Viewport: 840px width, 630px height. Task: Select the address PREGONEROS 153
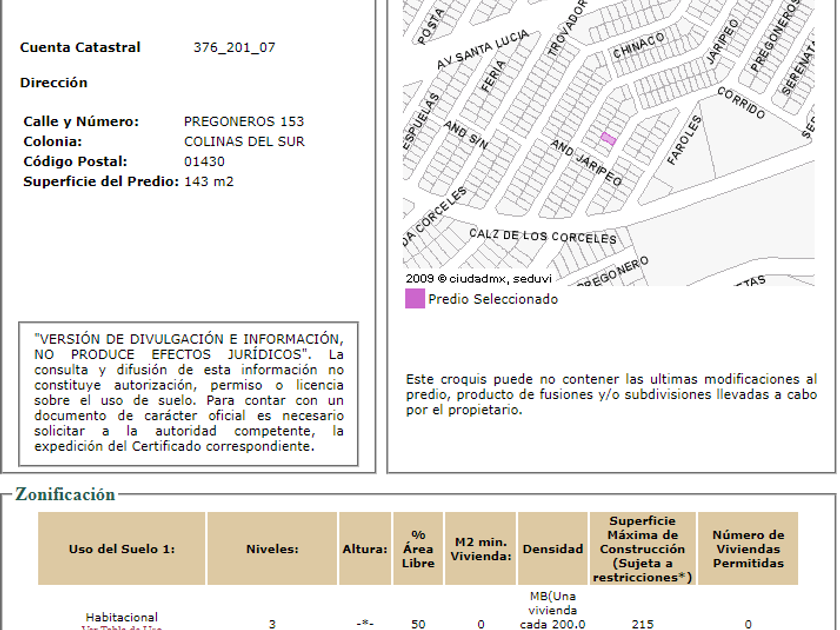tap(244, 121)
